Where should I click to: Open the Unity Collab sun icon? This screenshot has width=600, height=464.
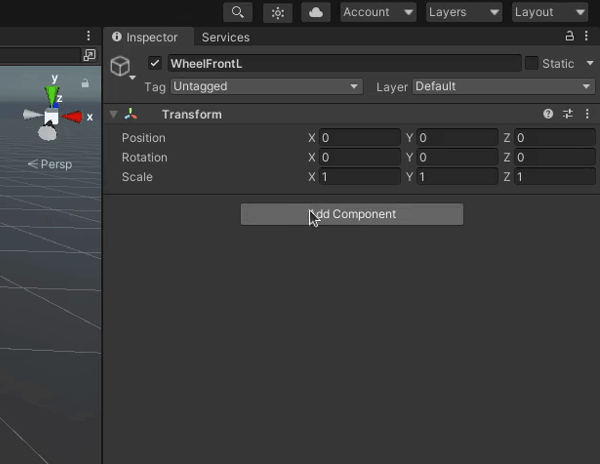tap(278, 12)
